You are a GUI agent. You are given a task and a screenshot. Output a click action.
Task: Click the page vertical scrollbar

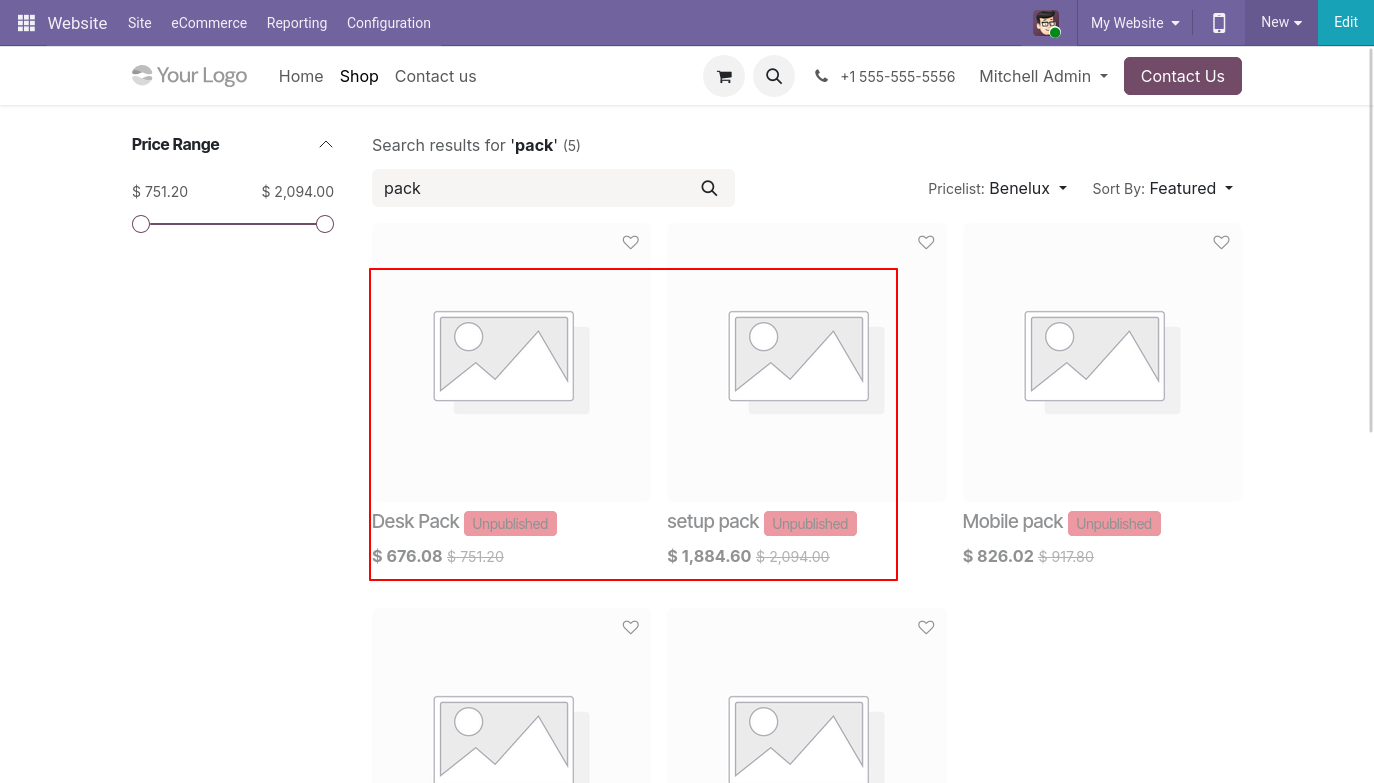(x=1369, y=240)
